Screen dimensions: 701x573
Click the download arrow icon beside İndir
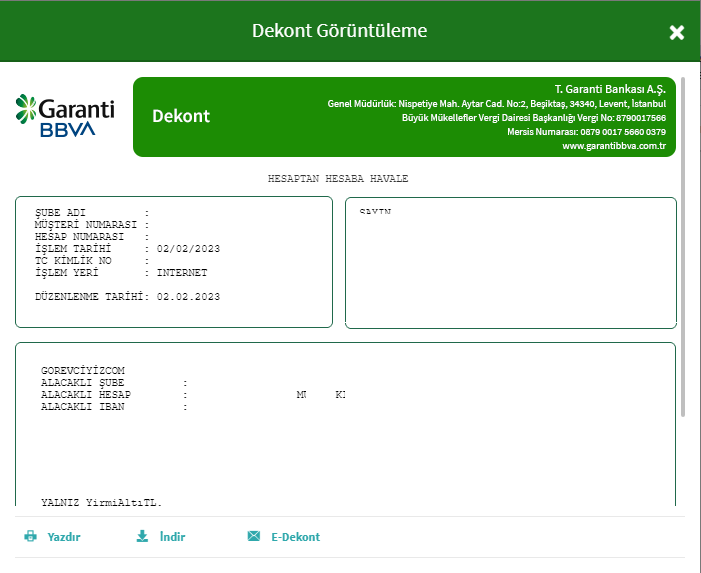pyautogui.click(x=142, y=536)
